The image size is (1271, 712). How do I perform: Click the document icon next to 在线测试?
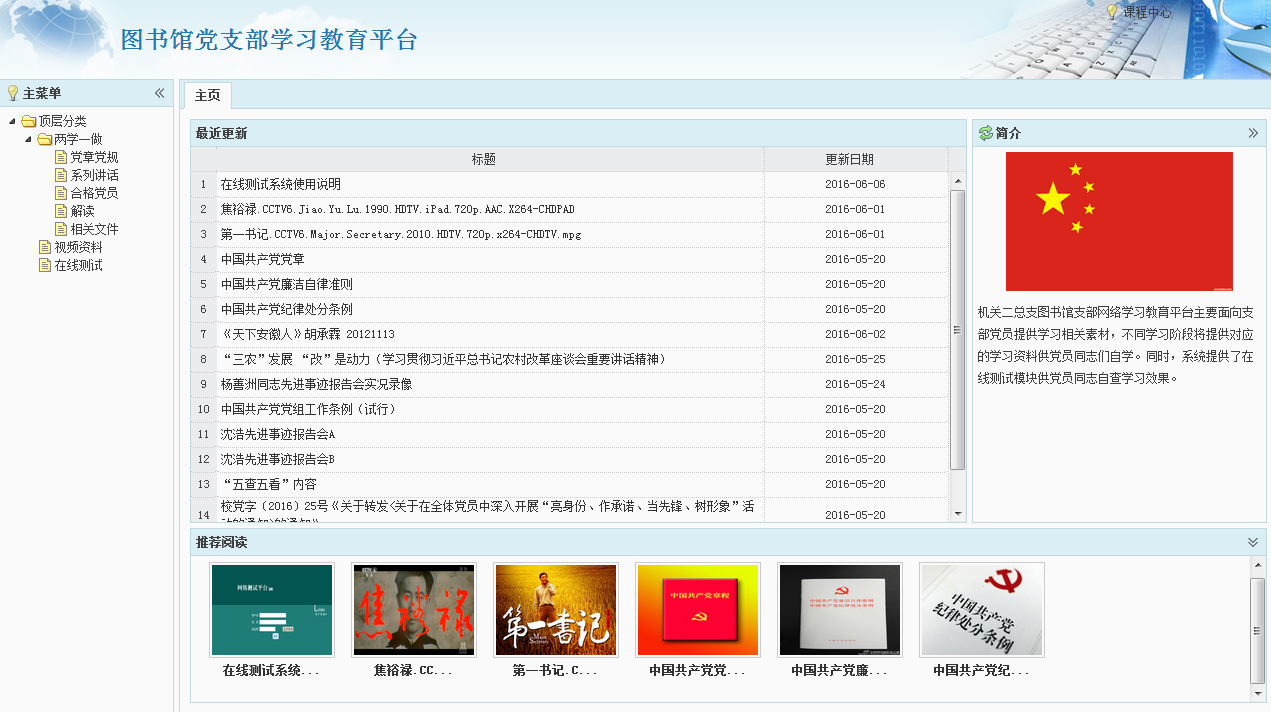(45, 266)
